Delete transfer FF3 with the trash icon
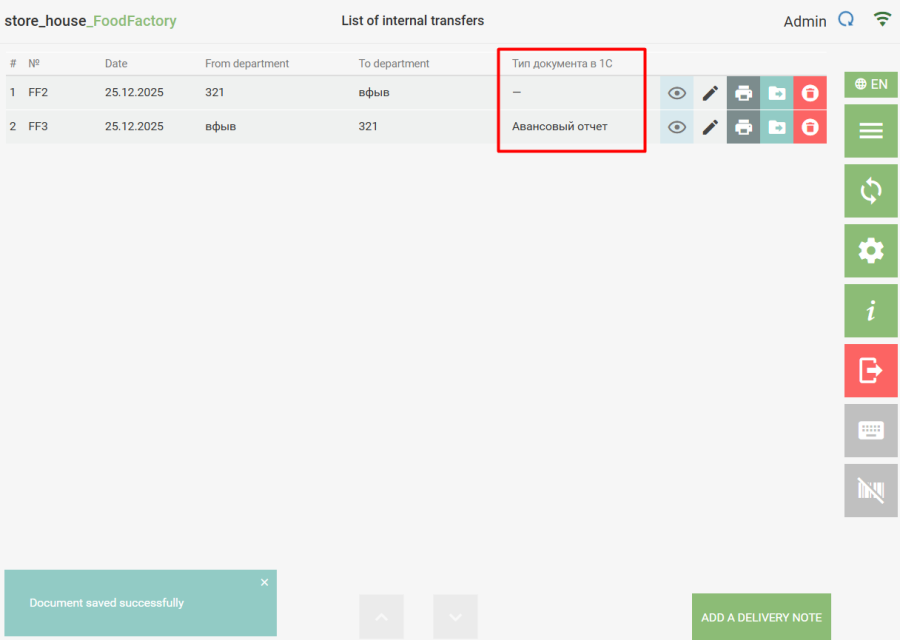Viewport: 900px width, 640px height. click(x=810, y=127)
